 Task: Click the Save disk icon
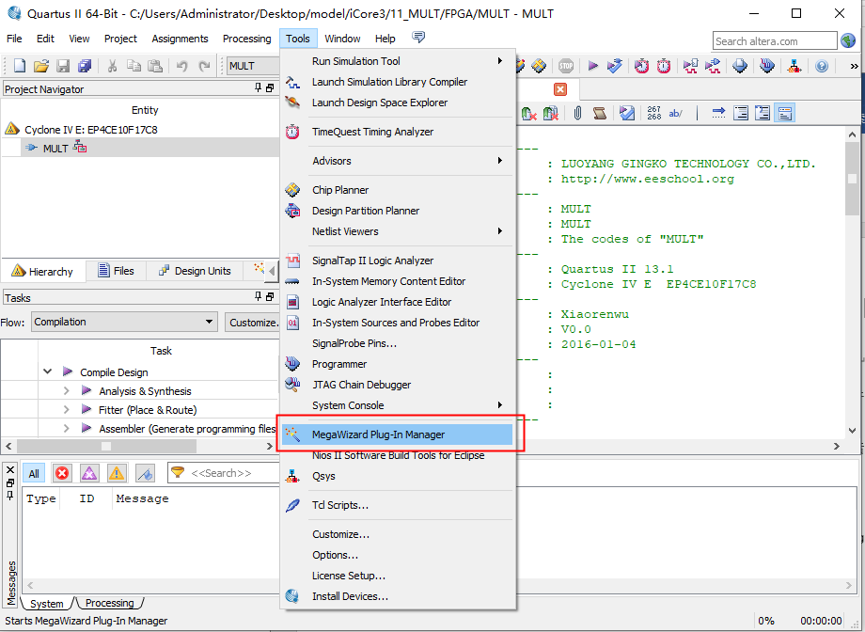63,66
